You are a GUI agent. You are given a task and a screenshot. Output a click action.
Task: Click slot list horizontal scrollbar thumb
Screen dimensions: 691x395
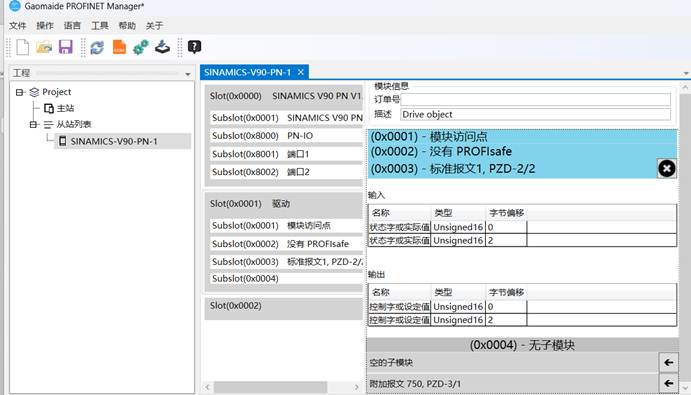(270, 387)
